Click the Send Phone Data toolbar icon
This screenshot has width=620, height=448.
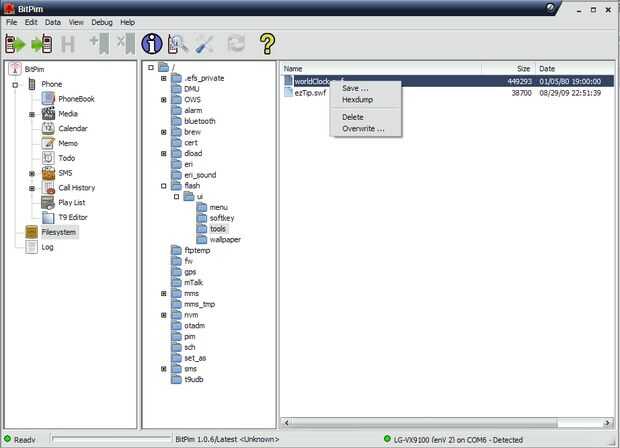click(x=42, y=43)
